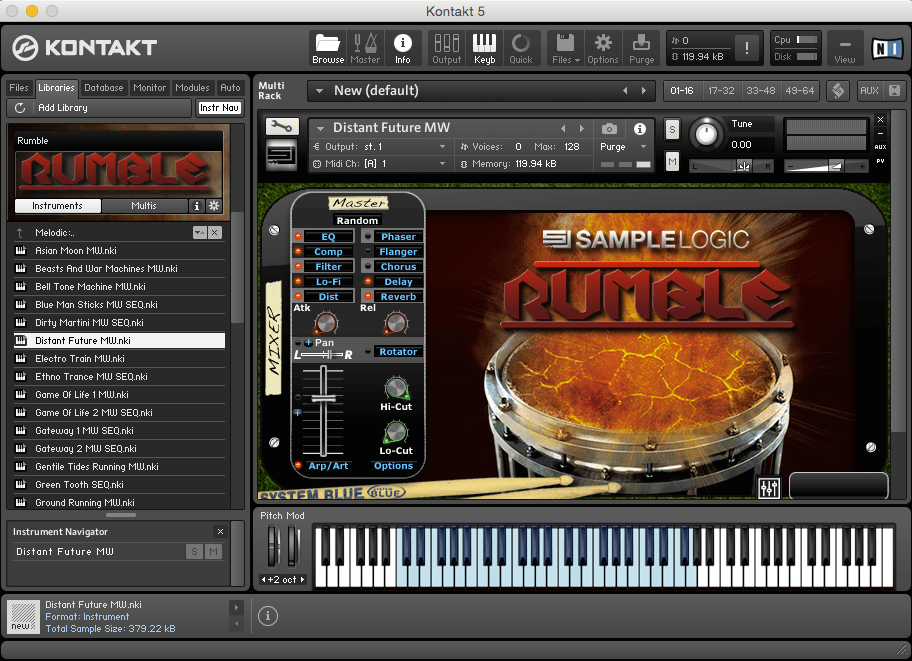
Task: Click the Purge icon in the main toolbar
Action: coord(641,46)
